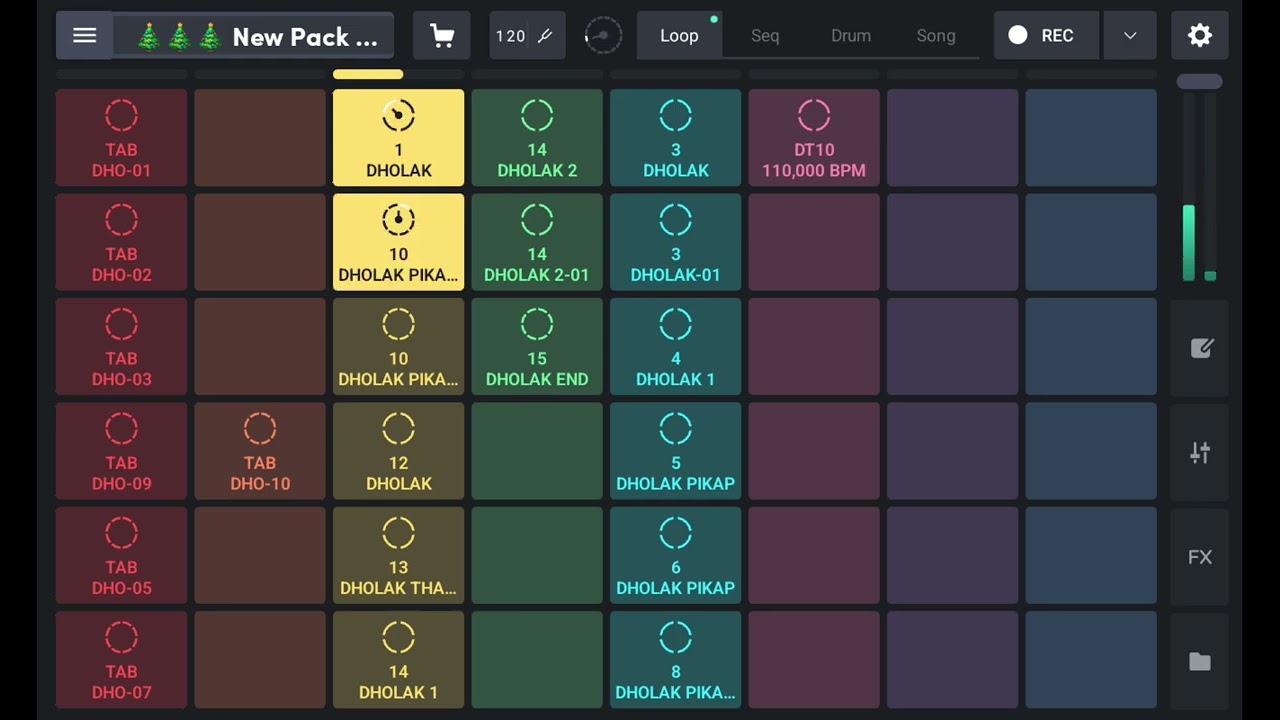Launch the 12 DHOLAK pad
Screen dimensions: 1280x720
coord(398,451)
